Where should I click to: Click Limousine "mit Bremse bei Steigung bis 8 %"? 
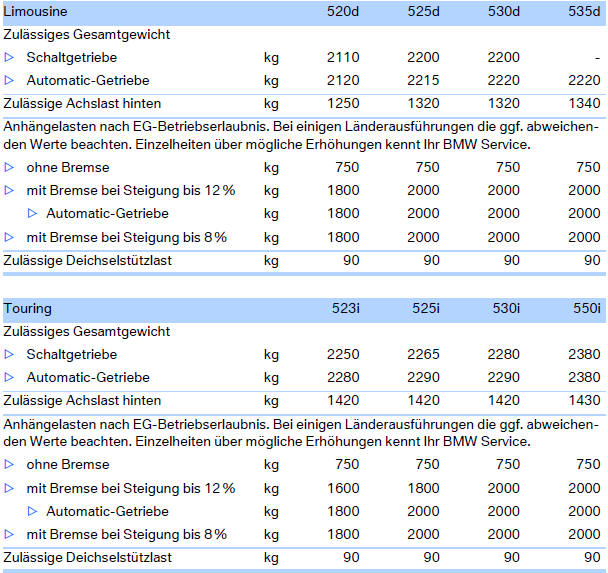[126, 237]
